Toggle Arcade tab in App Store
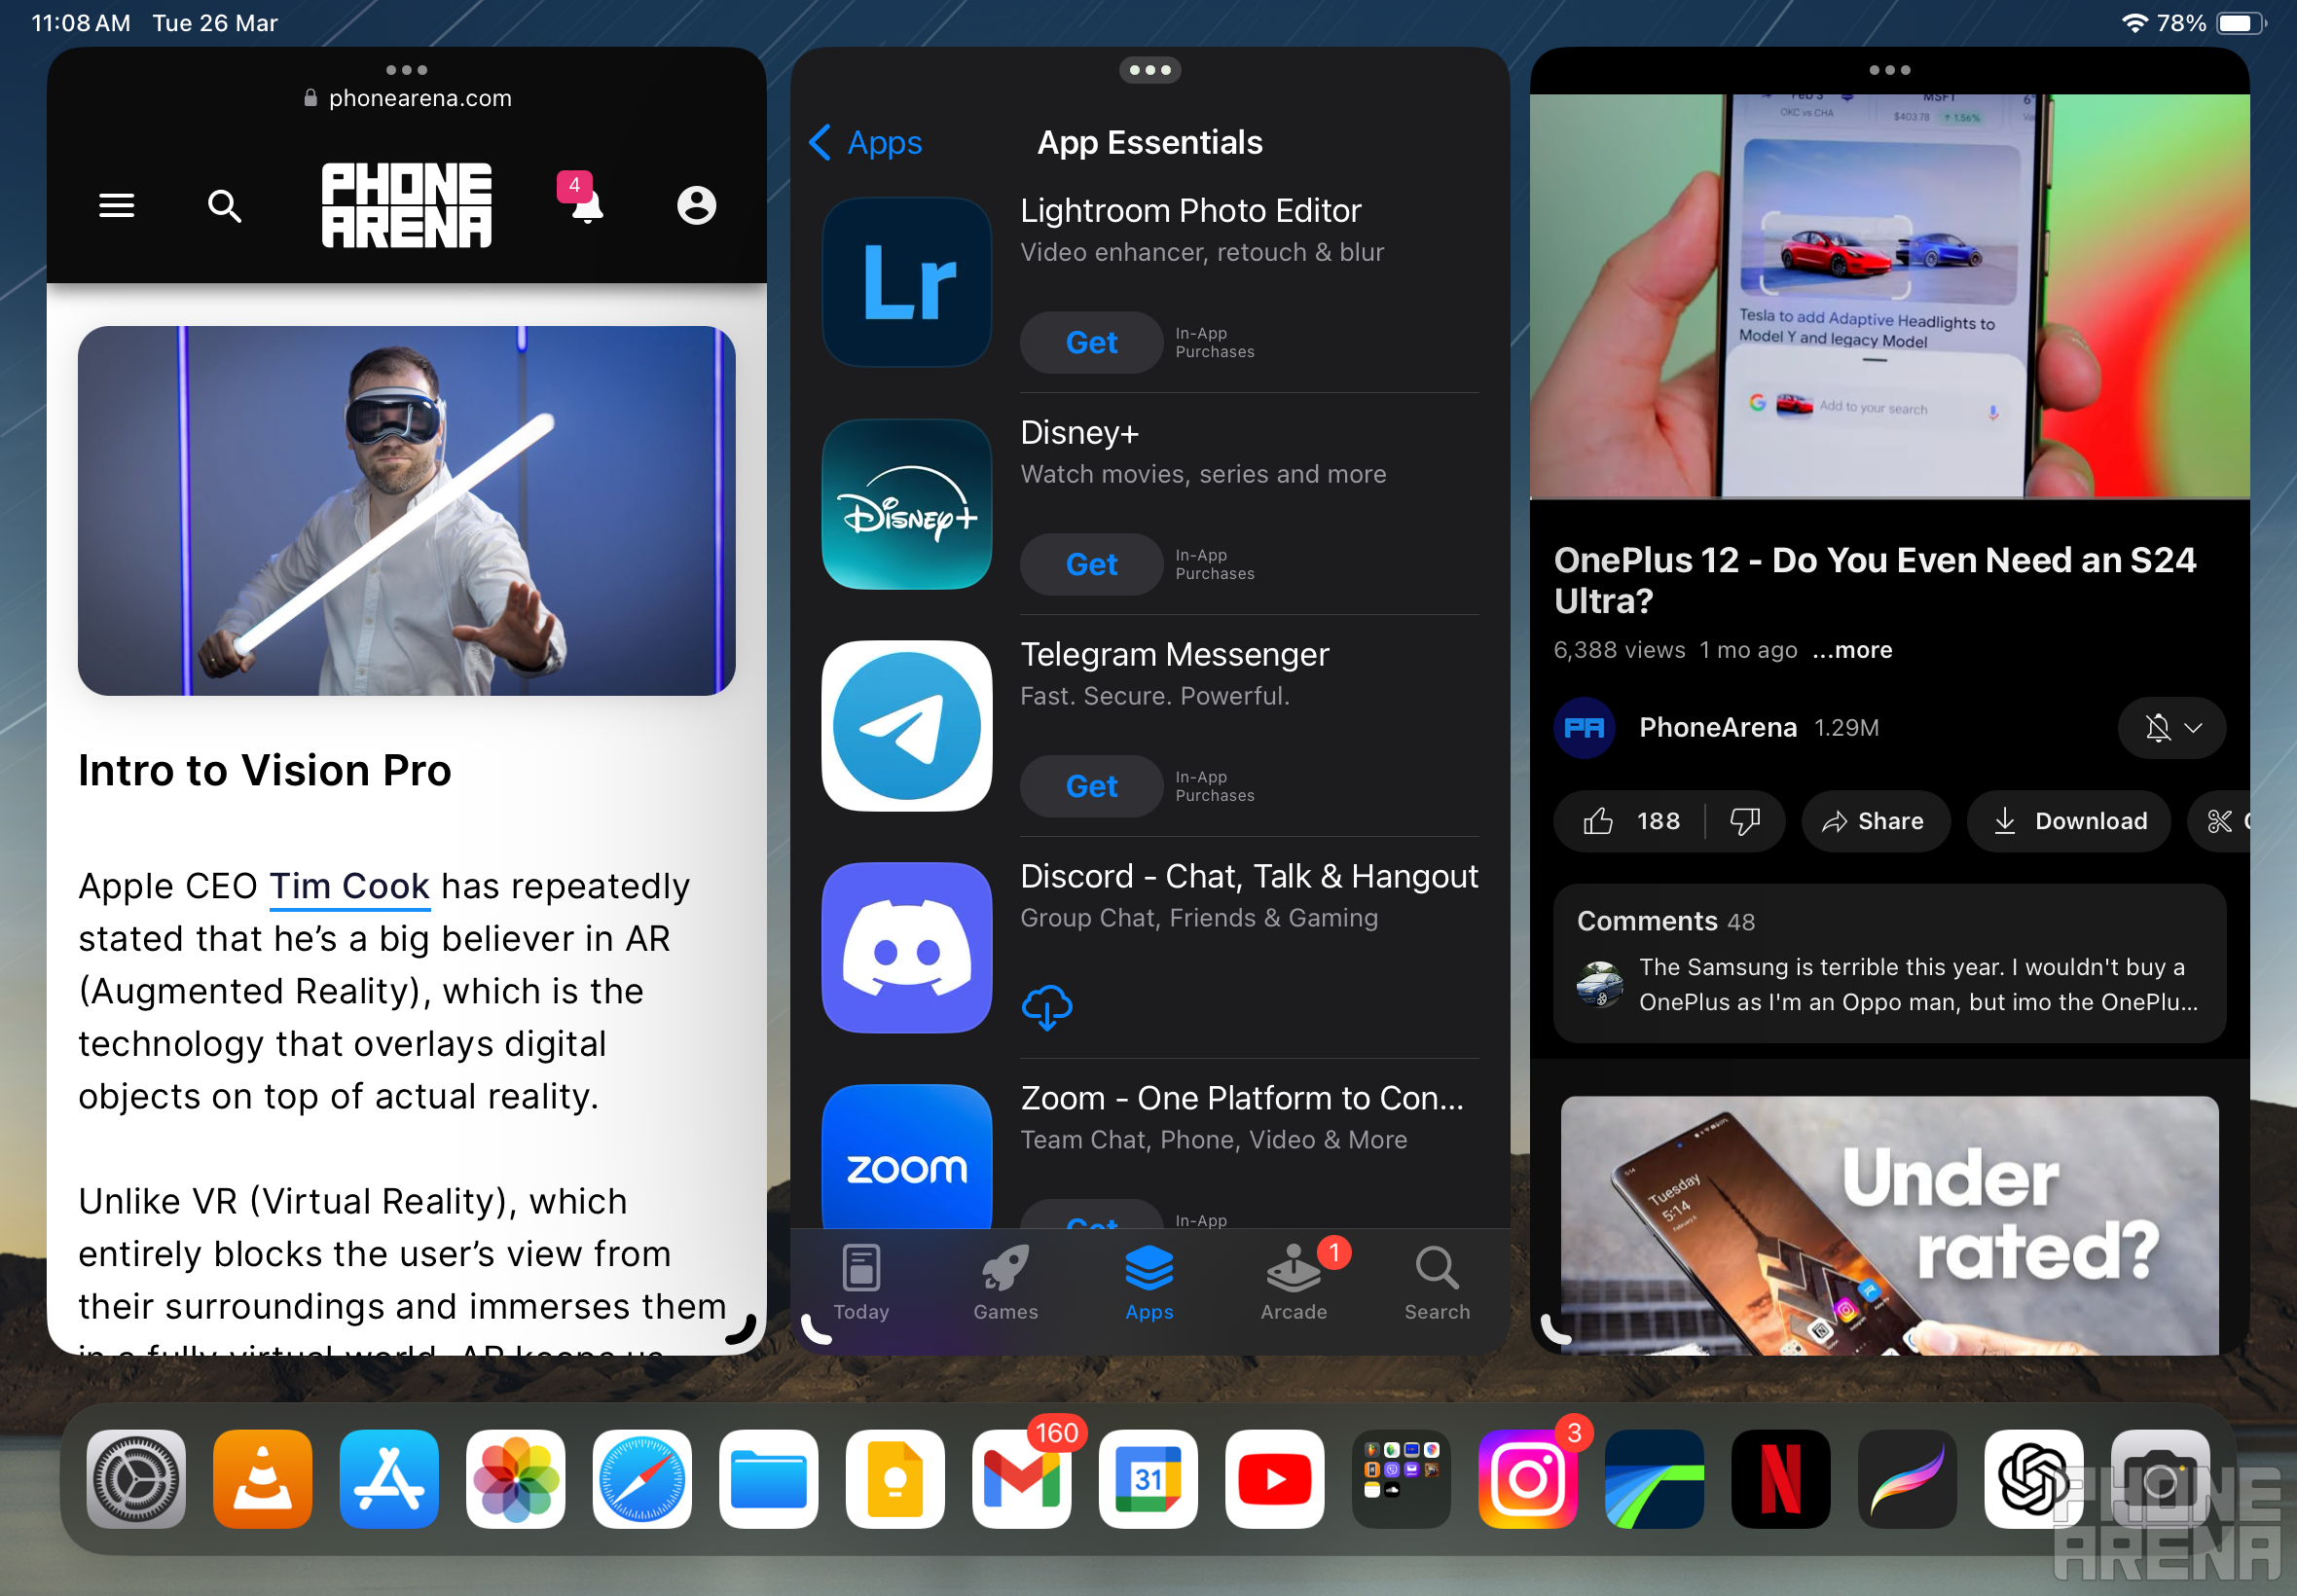This screenshot has height=1596, width=2297. [1292, 1286]
